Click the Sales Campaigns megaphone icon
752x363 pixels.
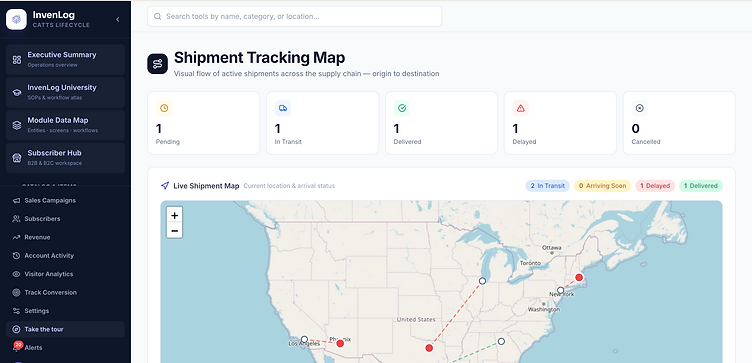[16, 200]
